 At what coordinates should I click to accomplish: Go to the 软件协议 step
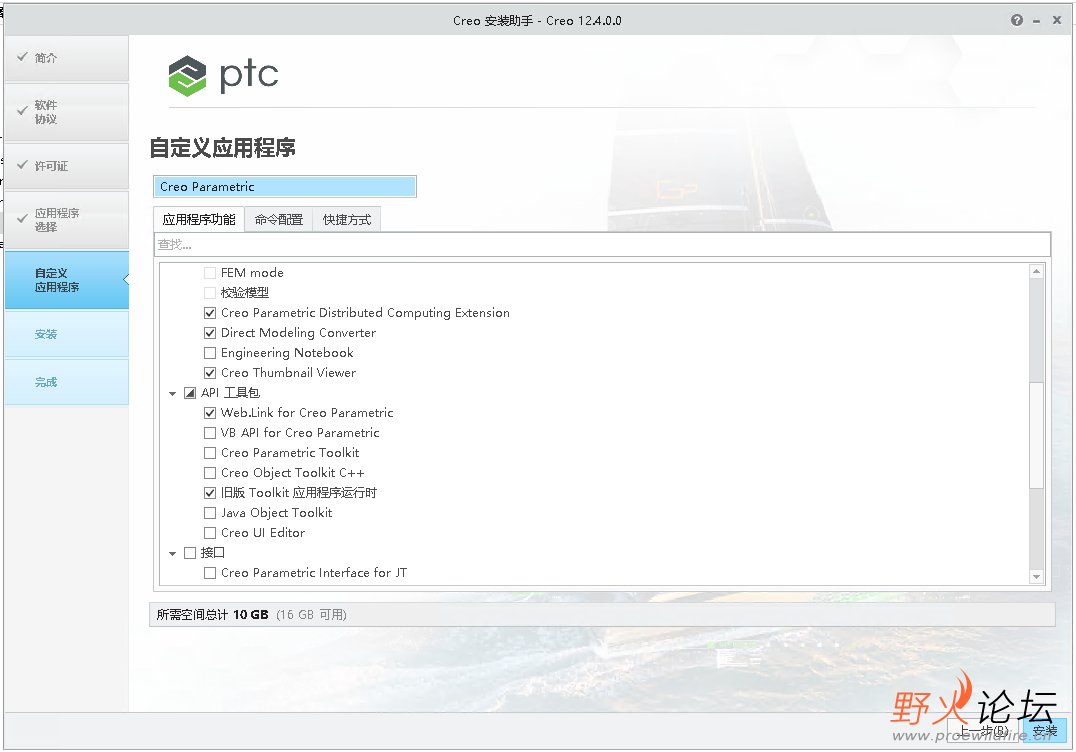point(67,112)
